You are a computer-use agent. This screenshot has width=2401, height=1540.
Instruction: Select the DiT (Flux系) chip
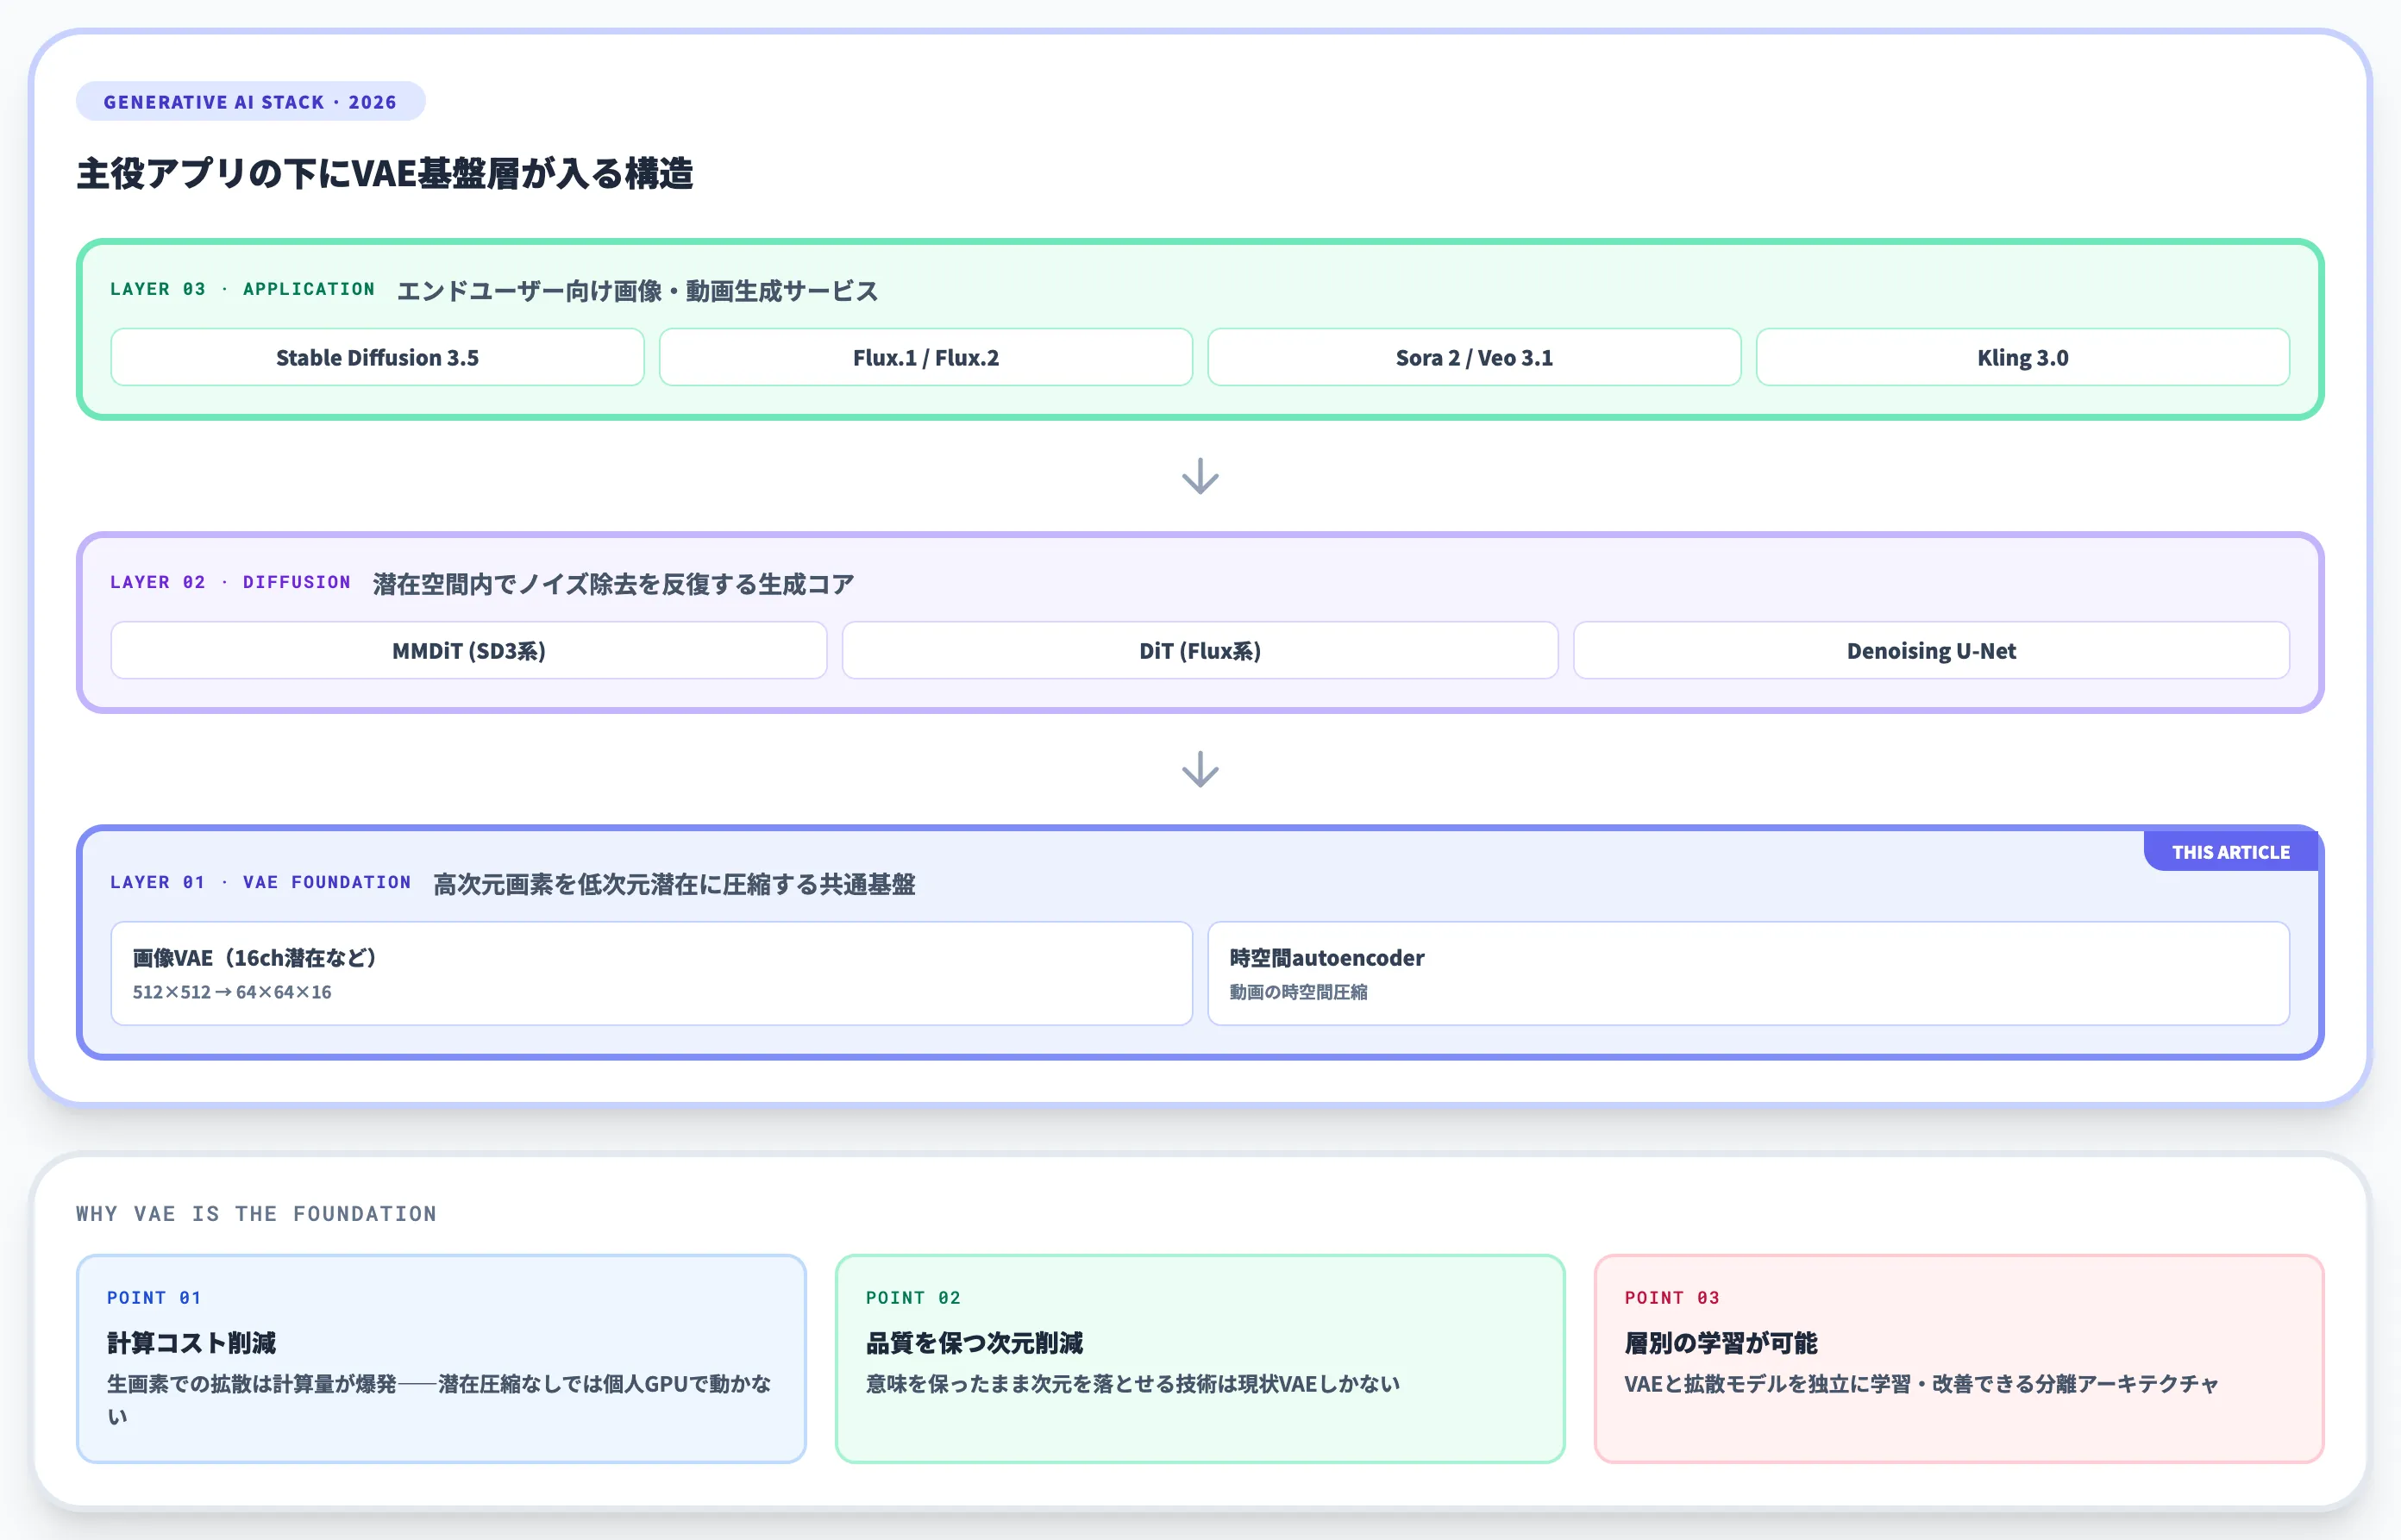1200,650
